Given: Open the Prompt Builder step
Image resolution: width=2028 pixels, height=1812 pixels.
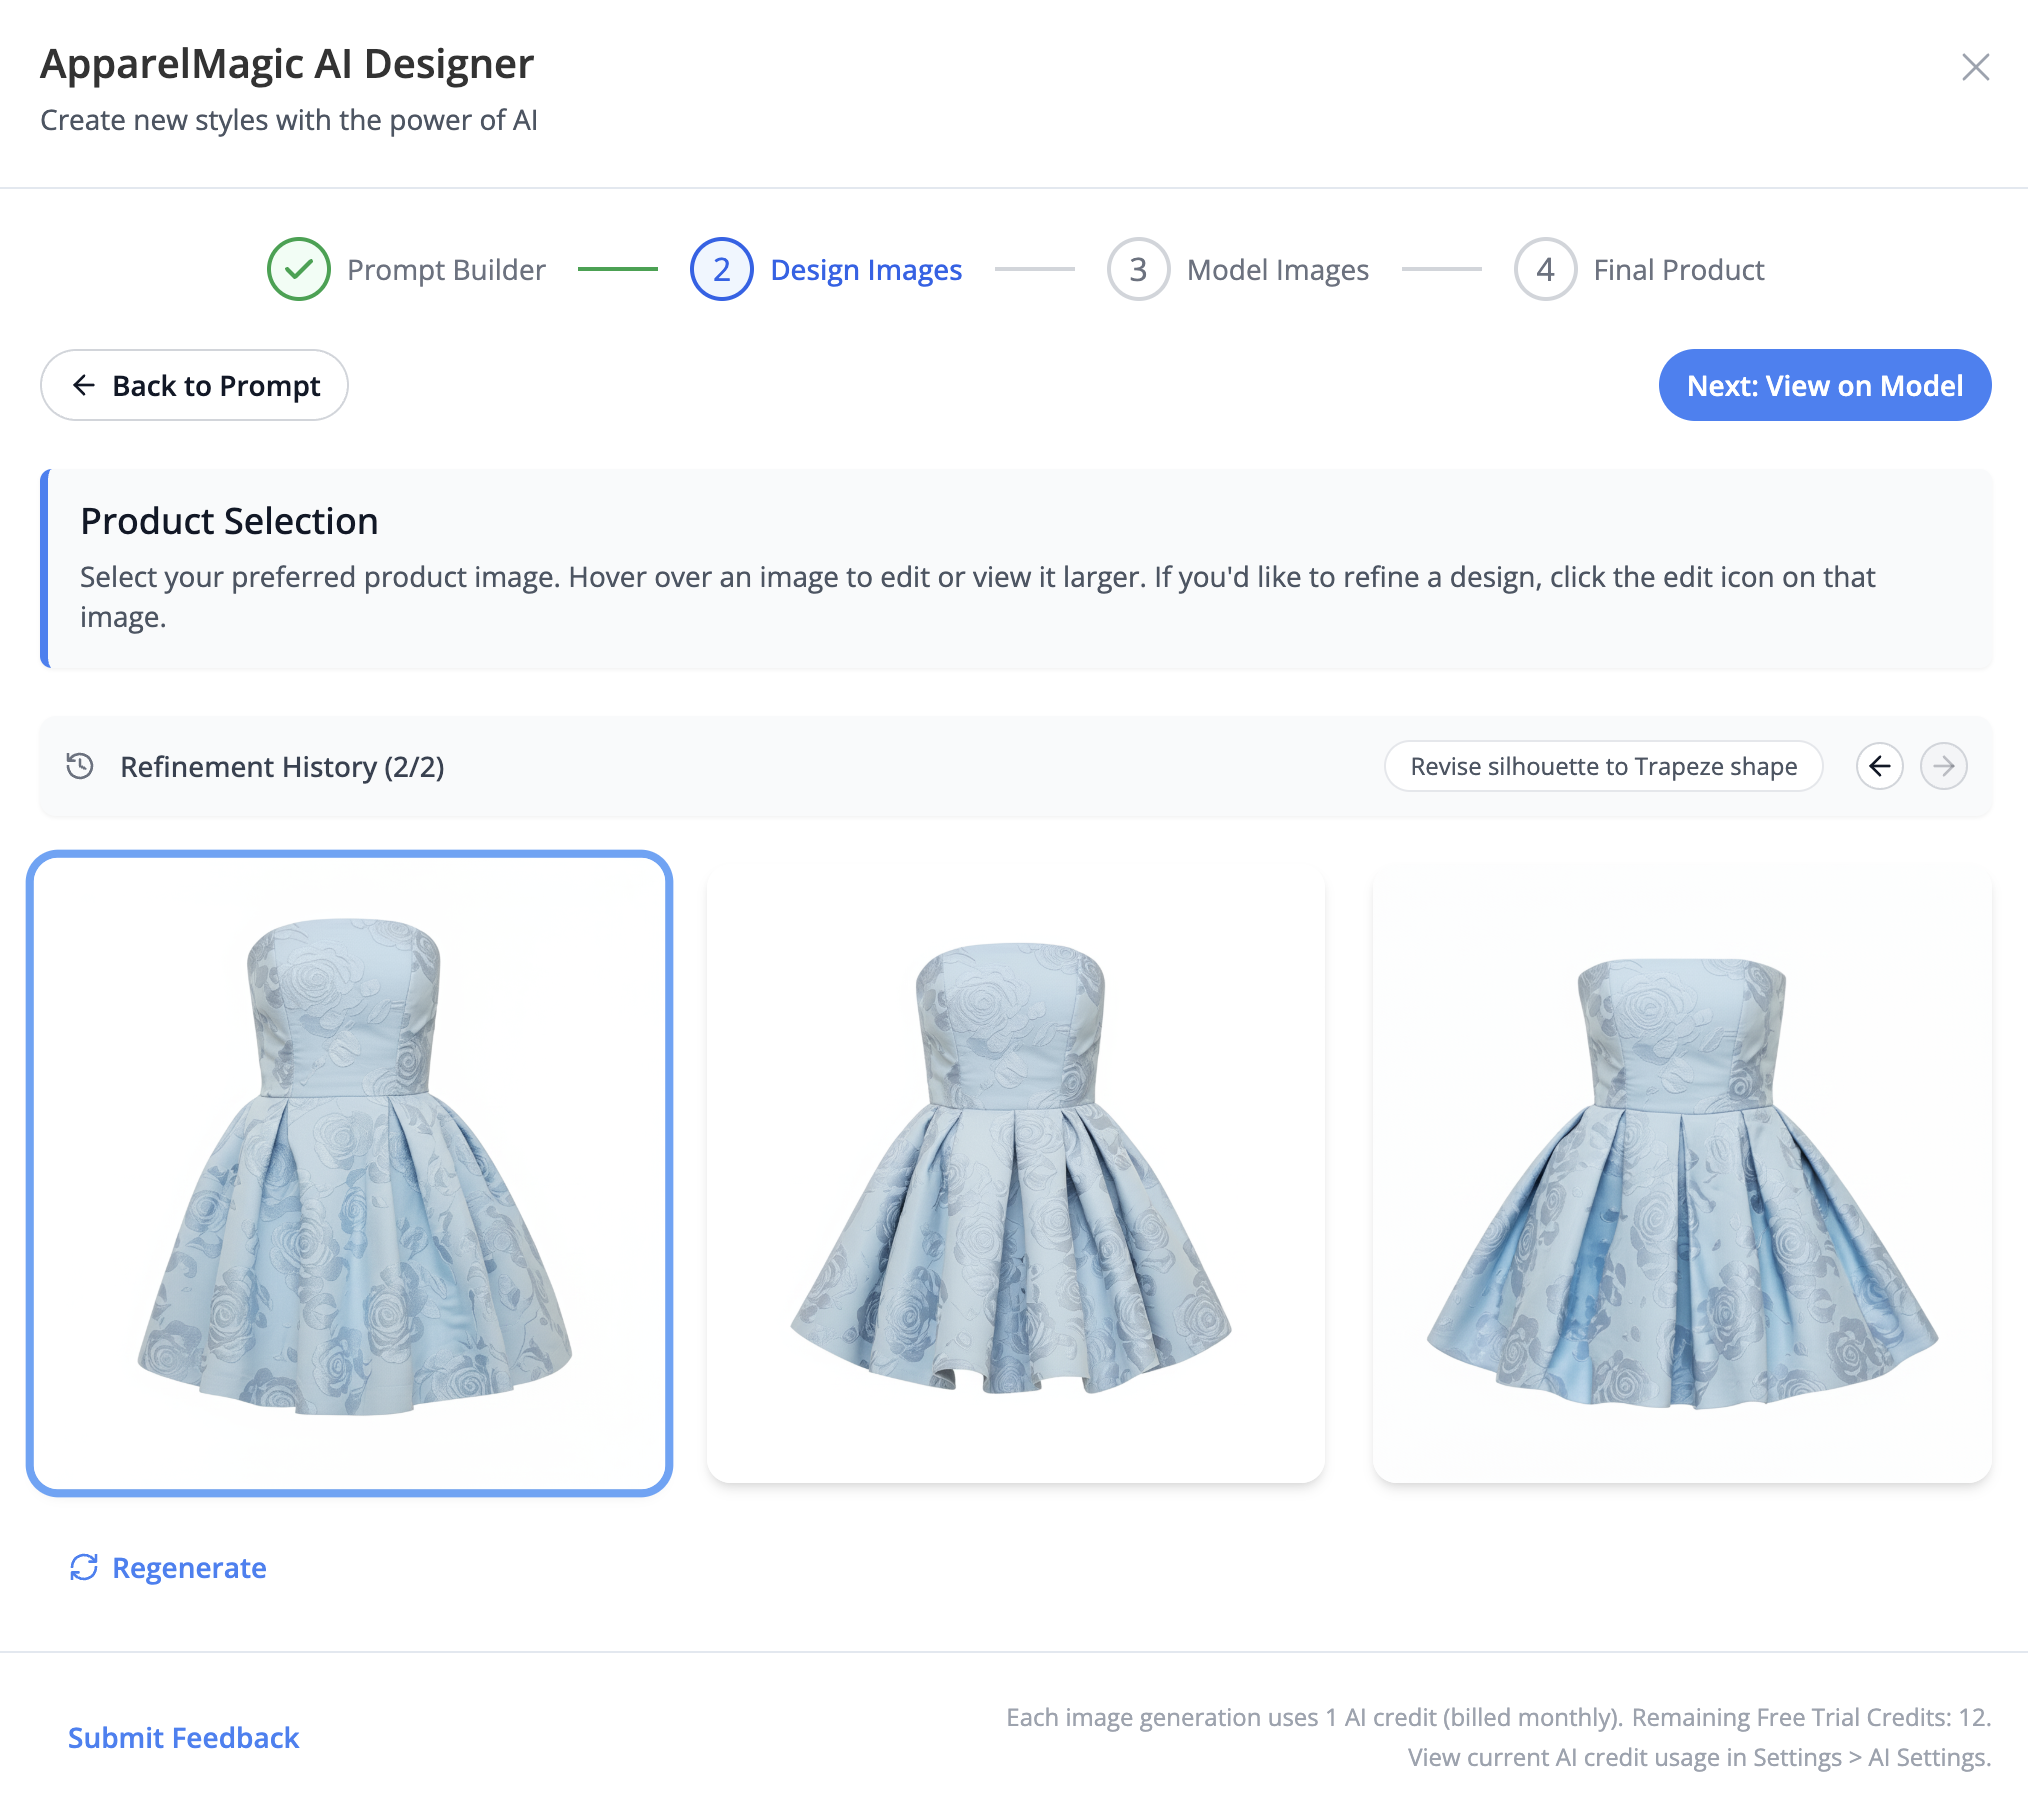Looking at the screenshot, I should (x=446, y=270).
